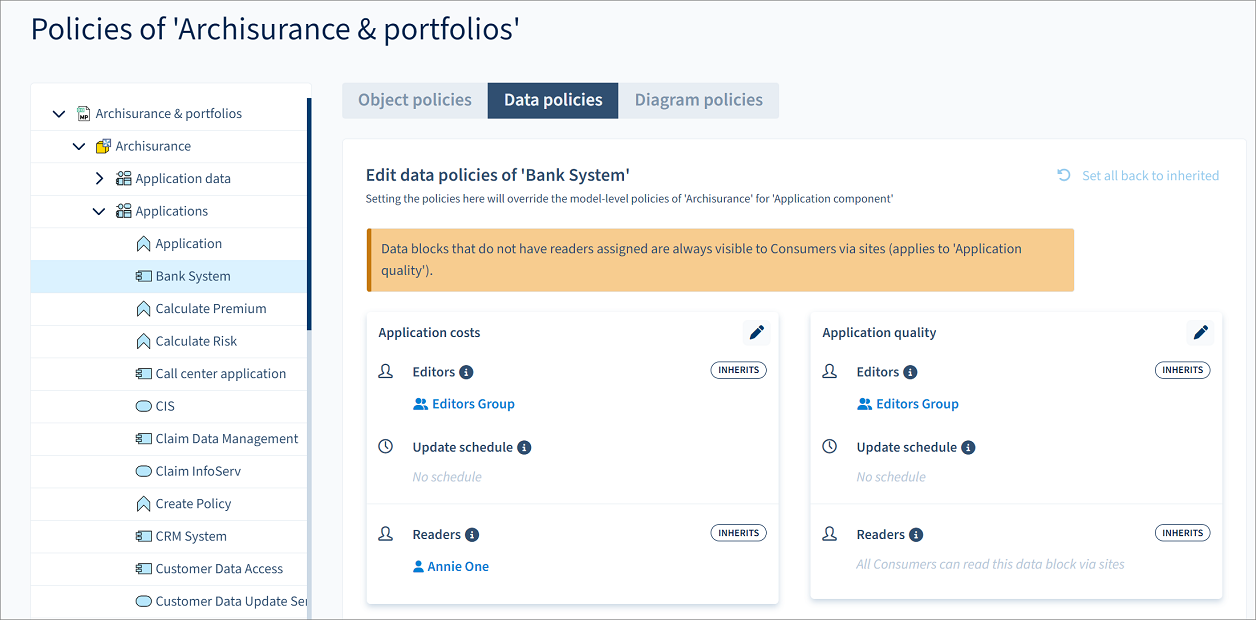This screenshot has width=1256, height=620.
Task: Open the Diagram policies tab
Action: (x=698, y=100)
